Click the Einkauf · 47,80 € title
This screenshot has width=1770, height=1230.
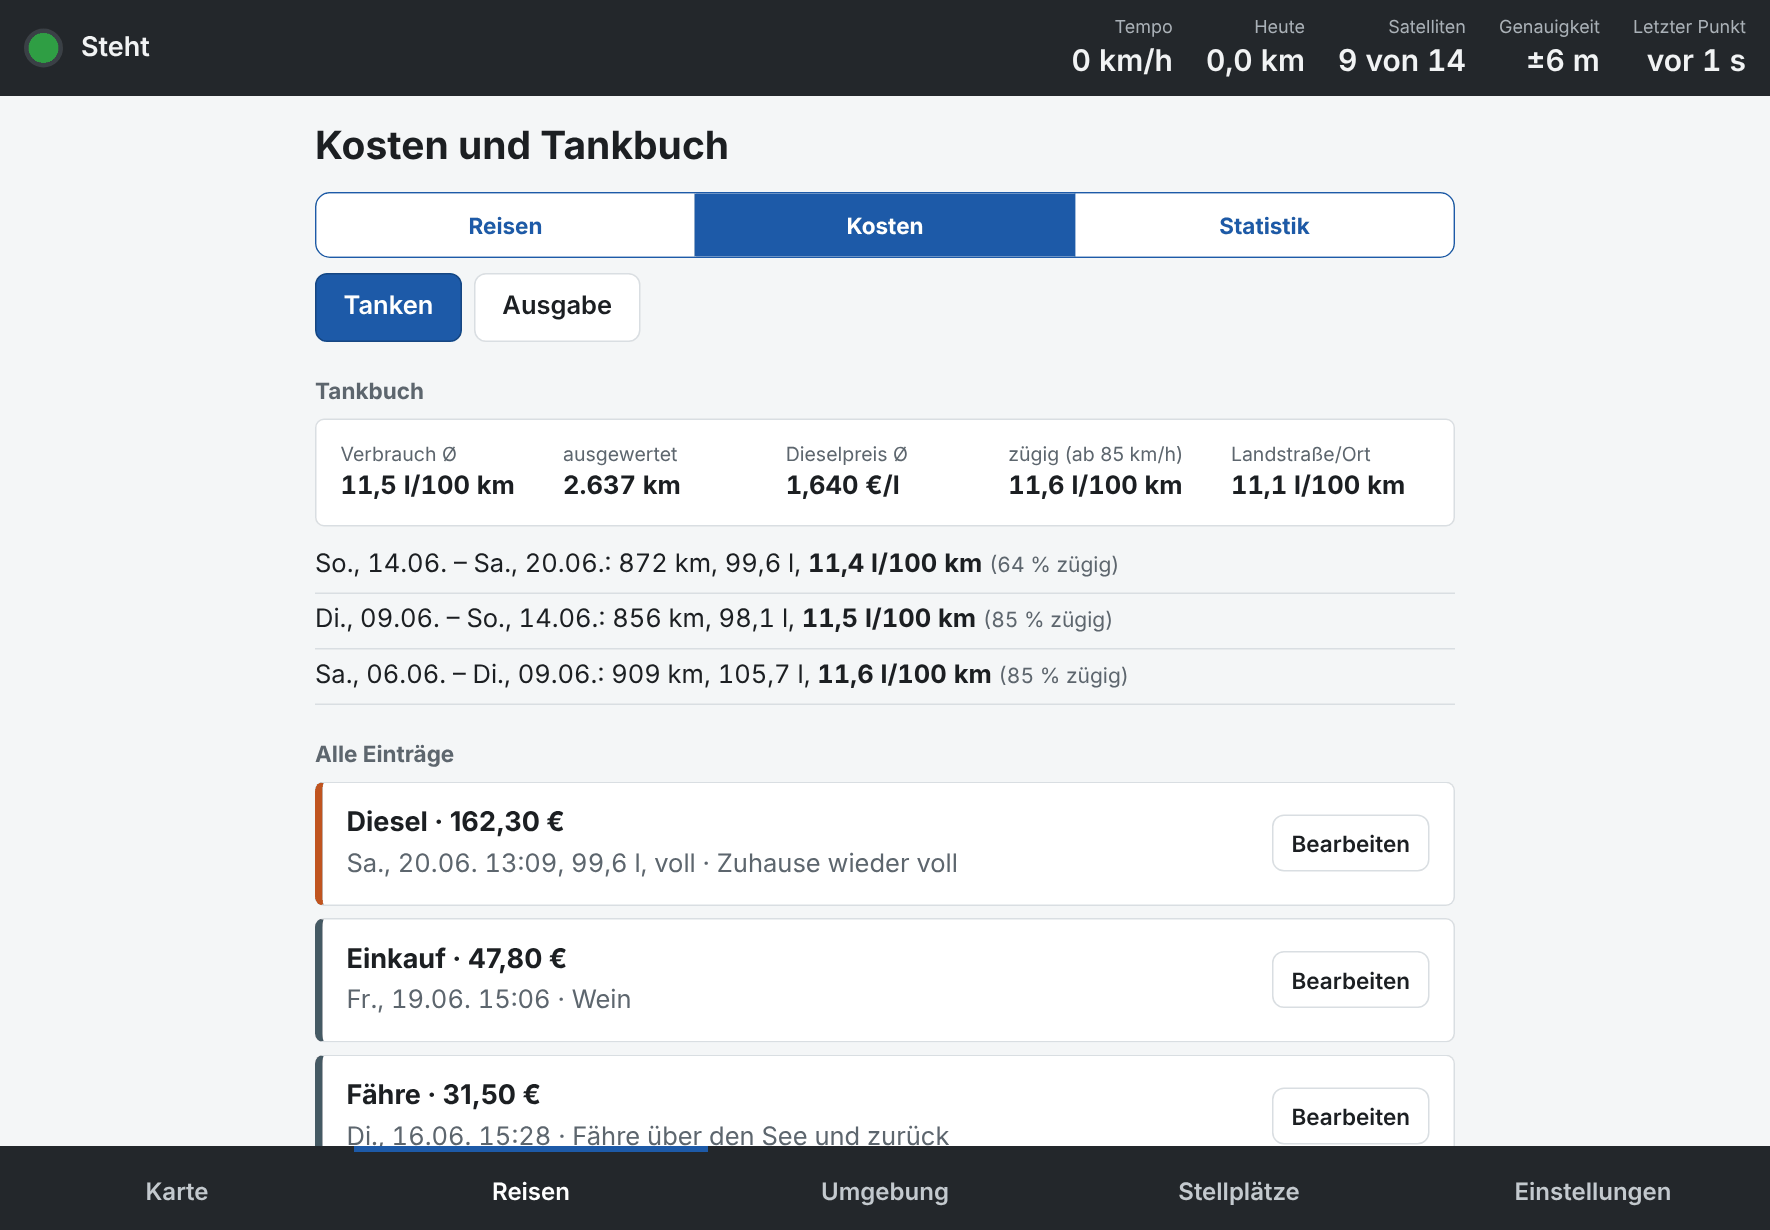(456, 959)
